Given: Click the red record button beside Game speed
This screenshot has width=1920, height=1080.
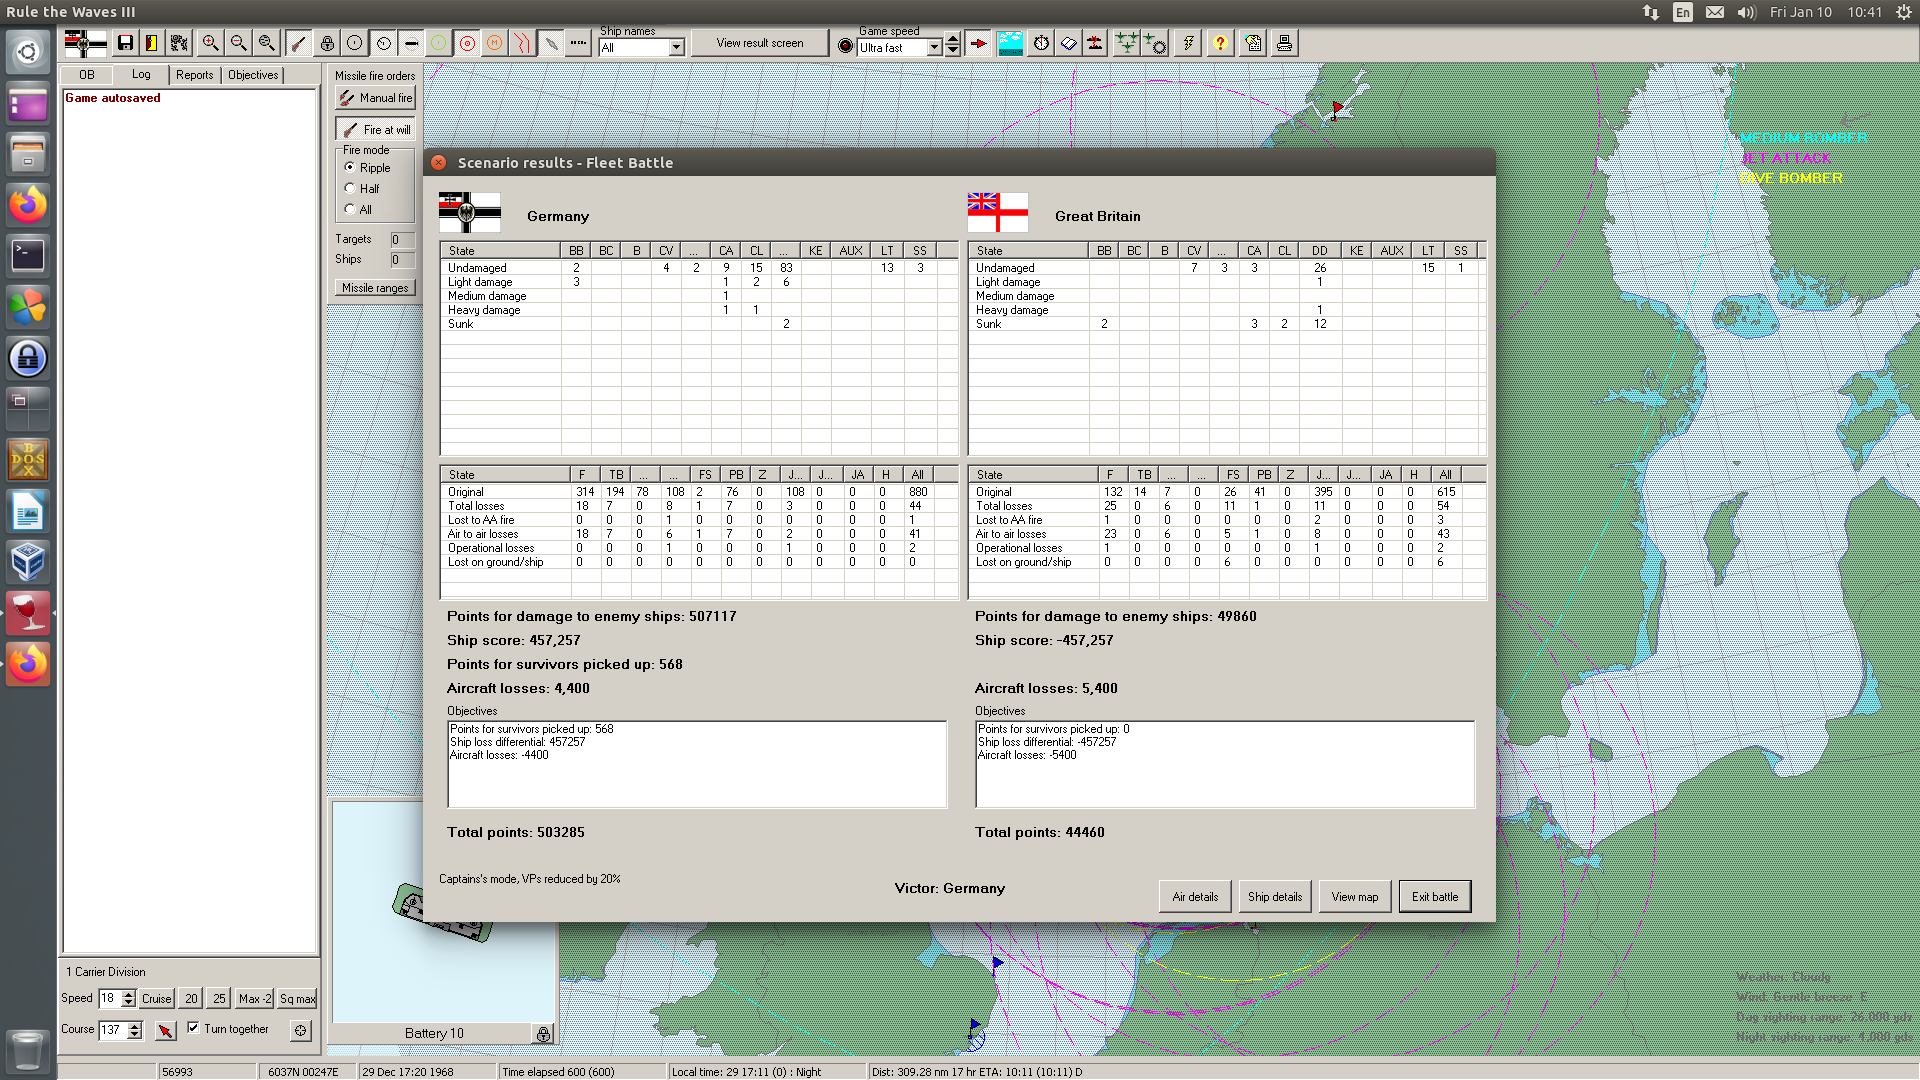Looking at the screenshot, I should click(x=846, y=46).
